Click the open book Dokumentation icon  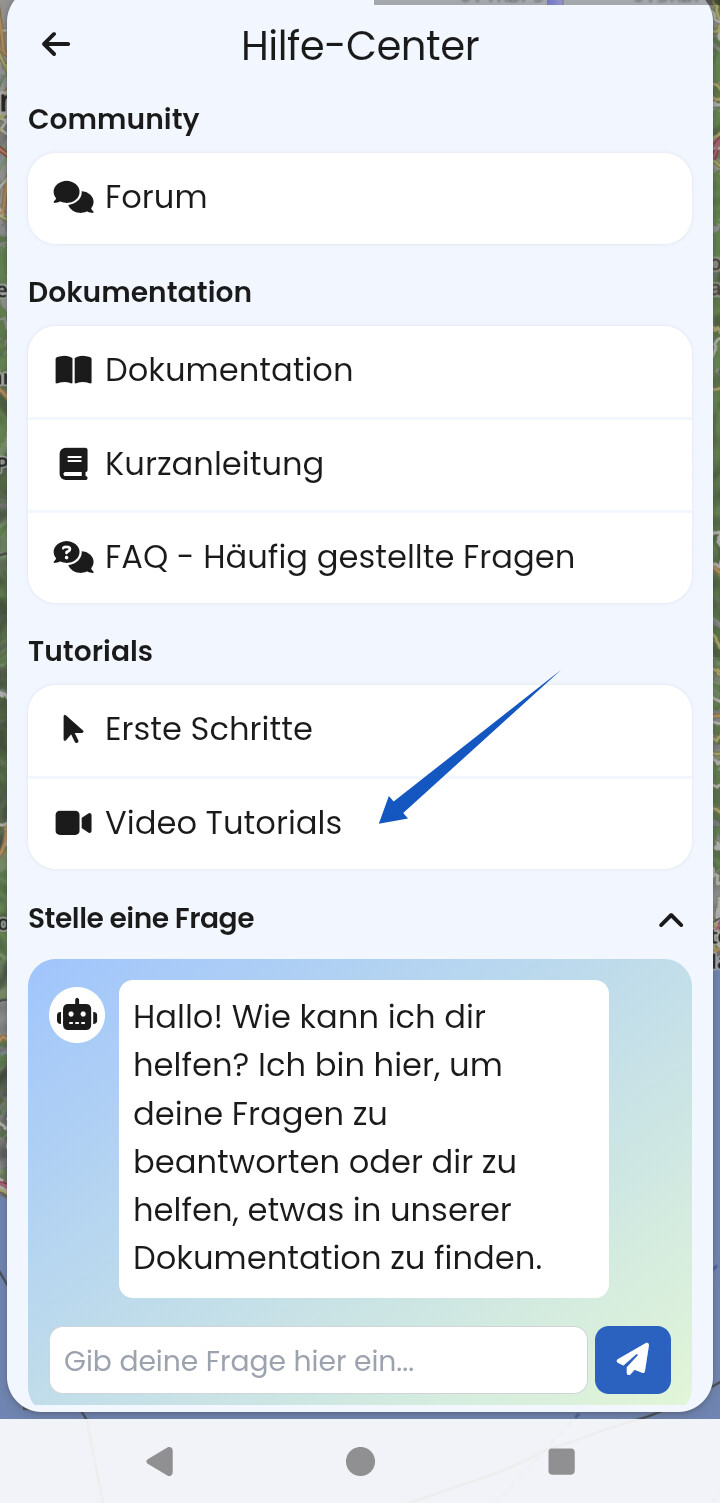[x=73, y=370]
